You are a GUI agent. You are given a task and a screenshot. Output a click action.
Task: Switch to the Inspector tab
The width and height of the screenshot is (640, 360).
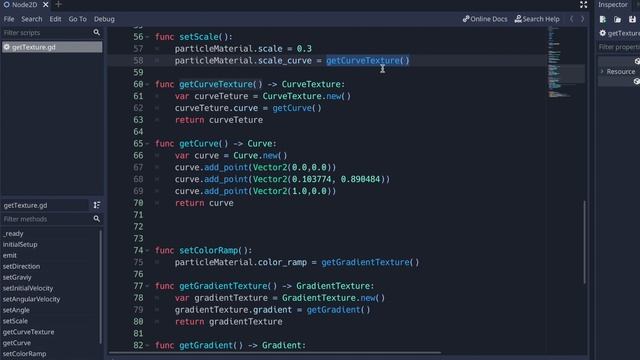tap(613, 4)
